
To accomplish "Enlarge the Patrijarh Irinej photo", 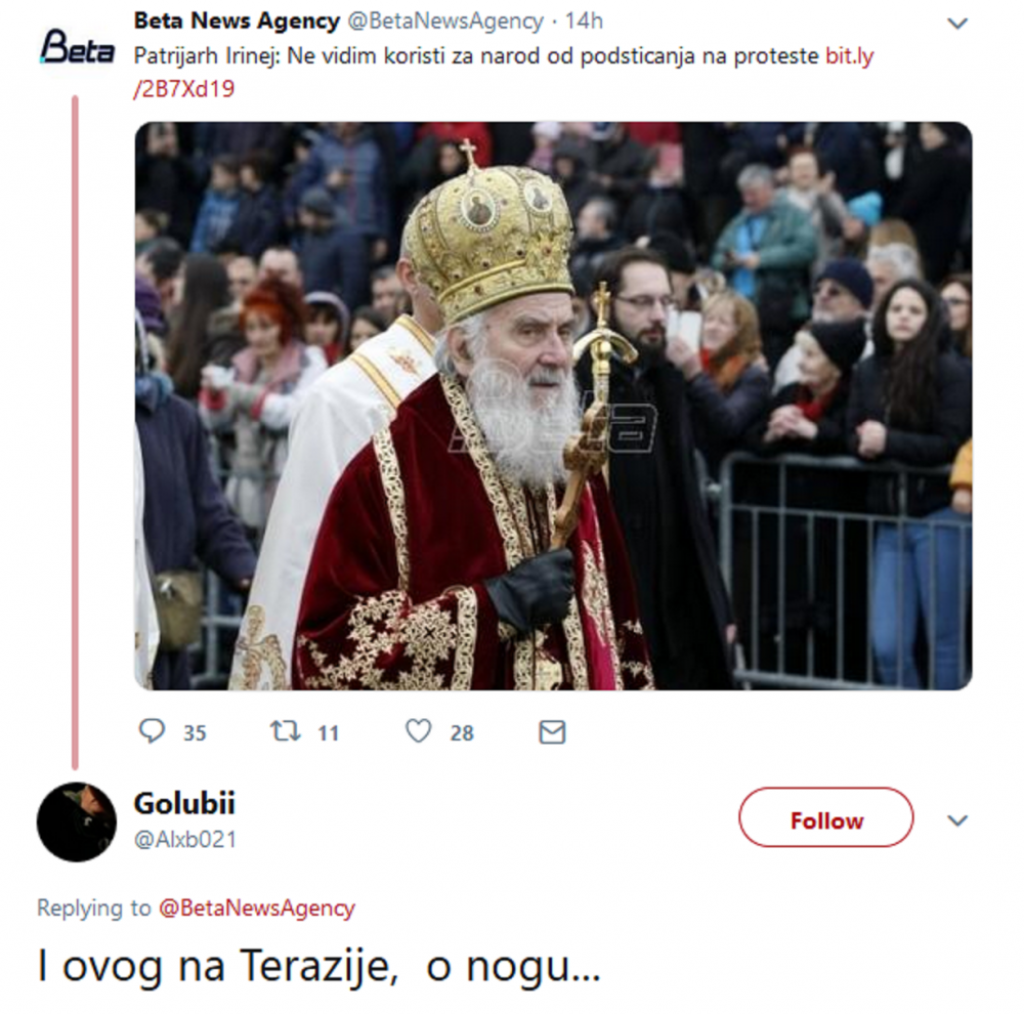I will point(553,405).
